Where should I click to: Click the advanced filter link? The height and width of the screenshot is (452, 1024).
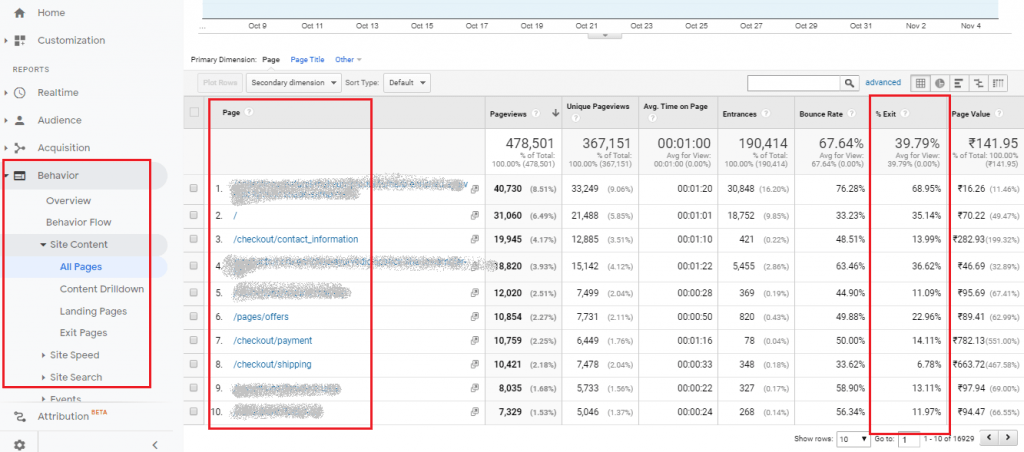[883, 83]
